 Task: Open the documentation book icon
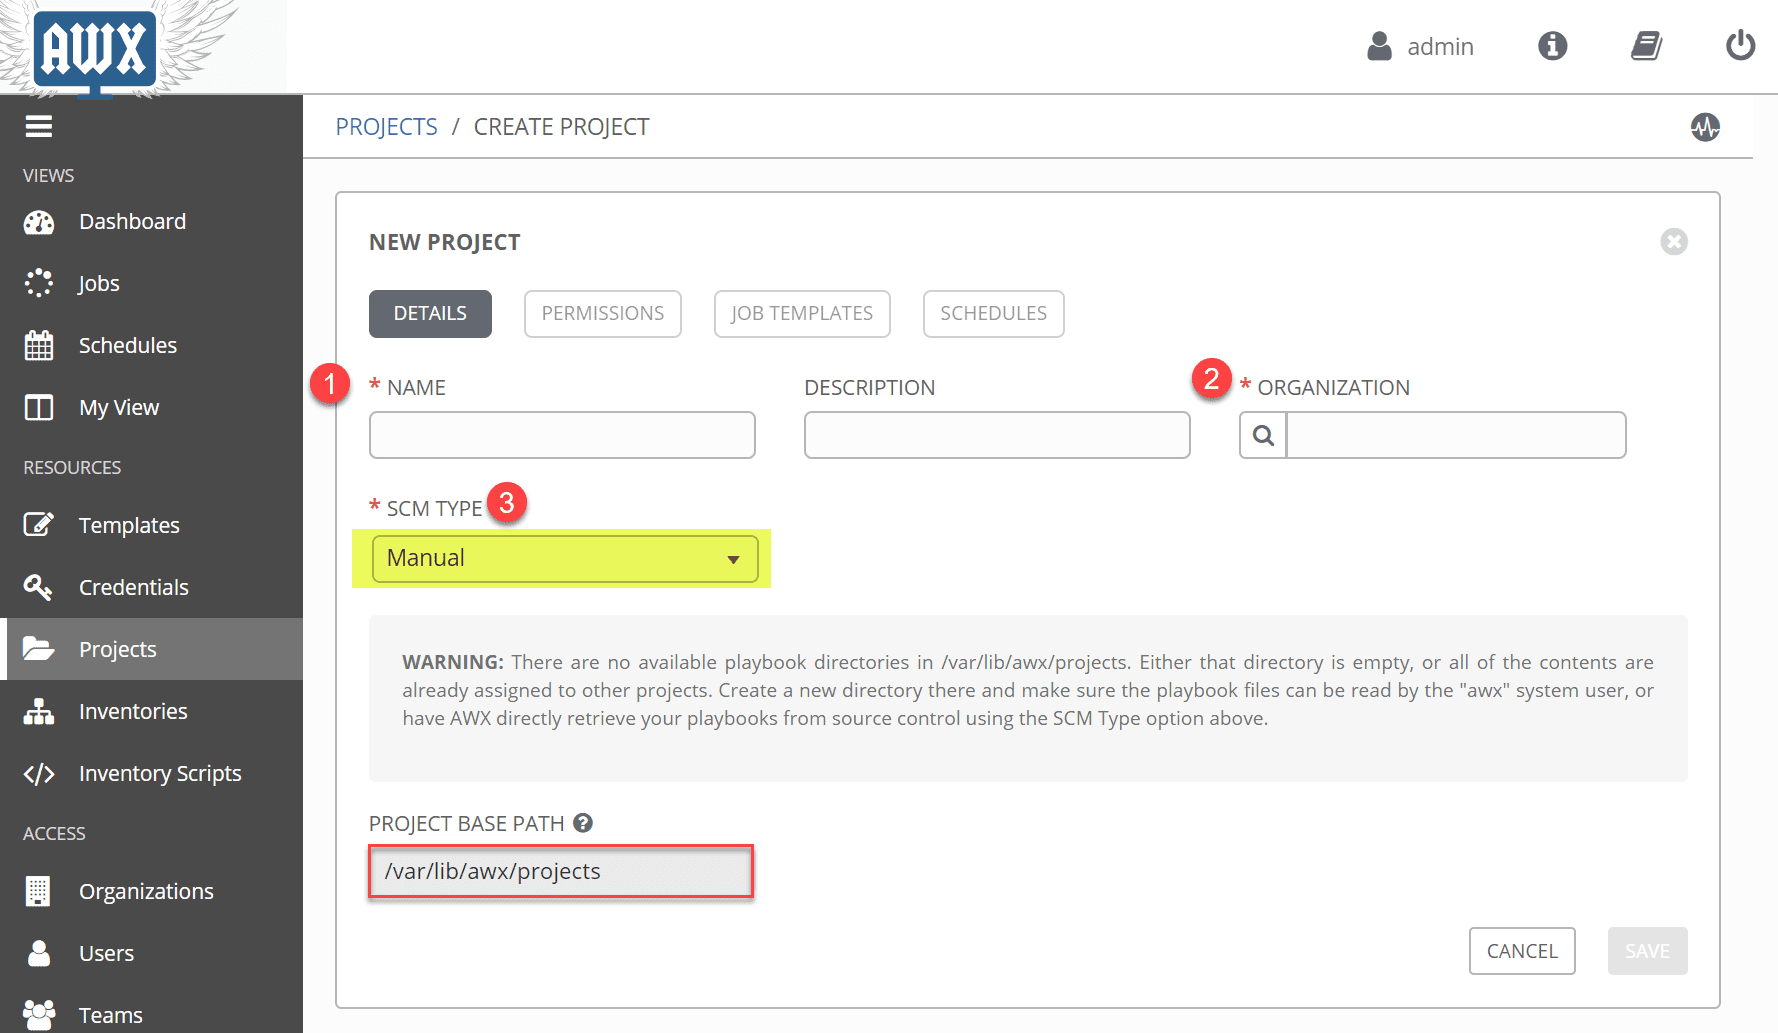(1646, 46)
